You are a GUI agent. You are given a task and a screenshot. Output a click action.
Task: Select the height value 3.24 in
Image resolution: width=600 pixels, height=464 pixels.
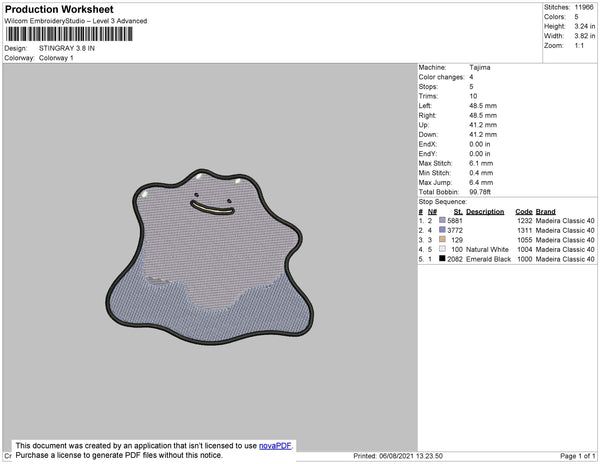coord(585,26)
